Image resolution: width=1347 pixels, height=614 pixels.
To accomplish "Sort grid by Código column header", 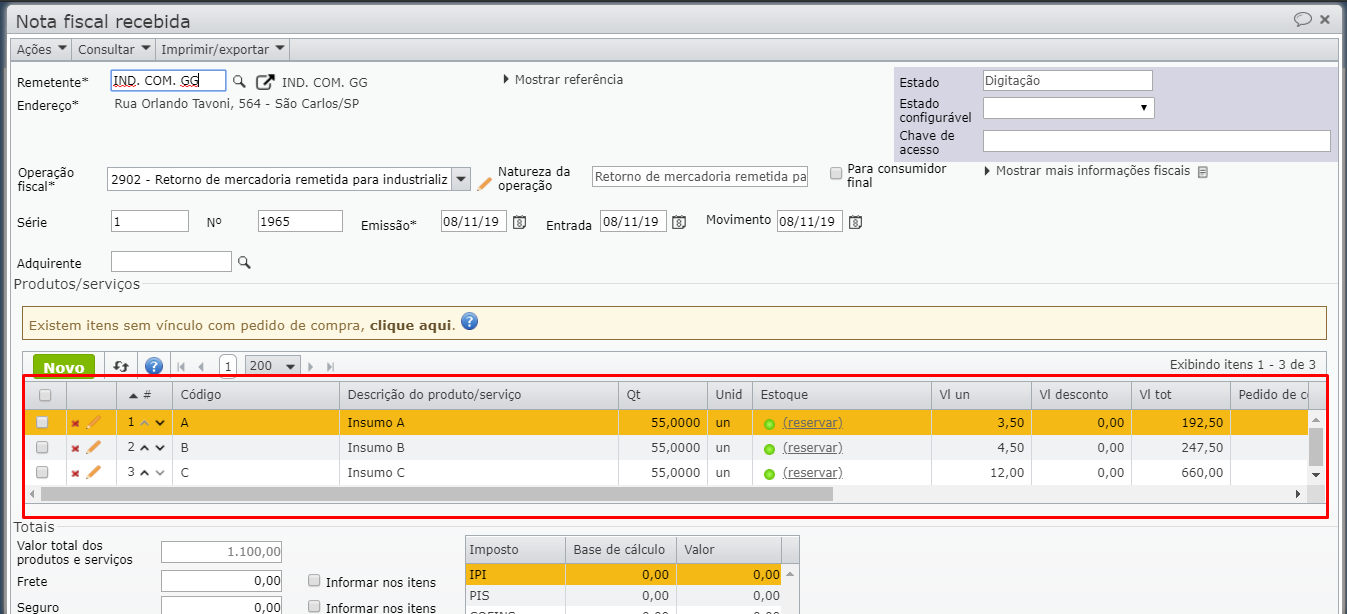I will 255,395.
